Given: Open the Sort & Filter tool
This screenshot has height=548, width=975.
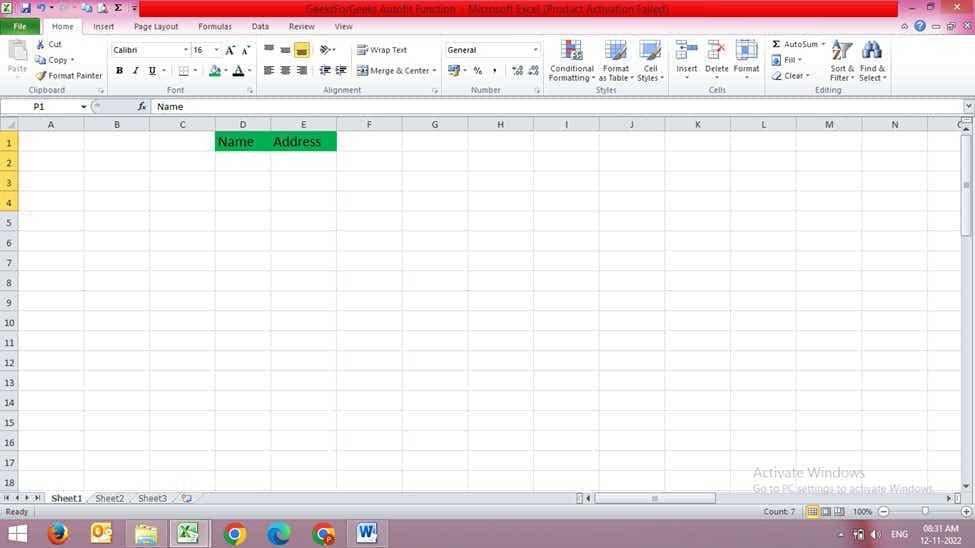Looking at the screenshot, I should tap(842, 60).
